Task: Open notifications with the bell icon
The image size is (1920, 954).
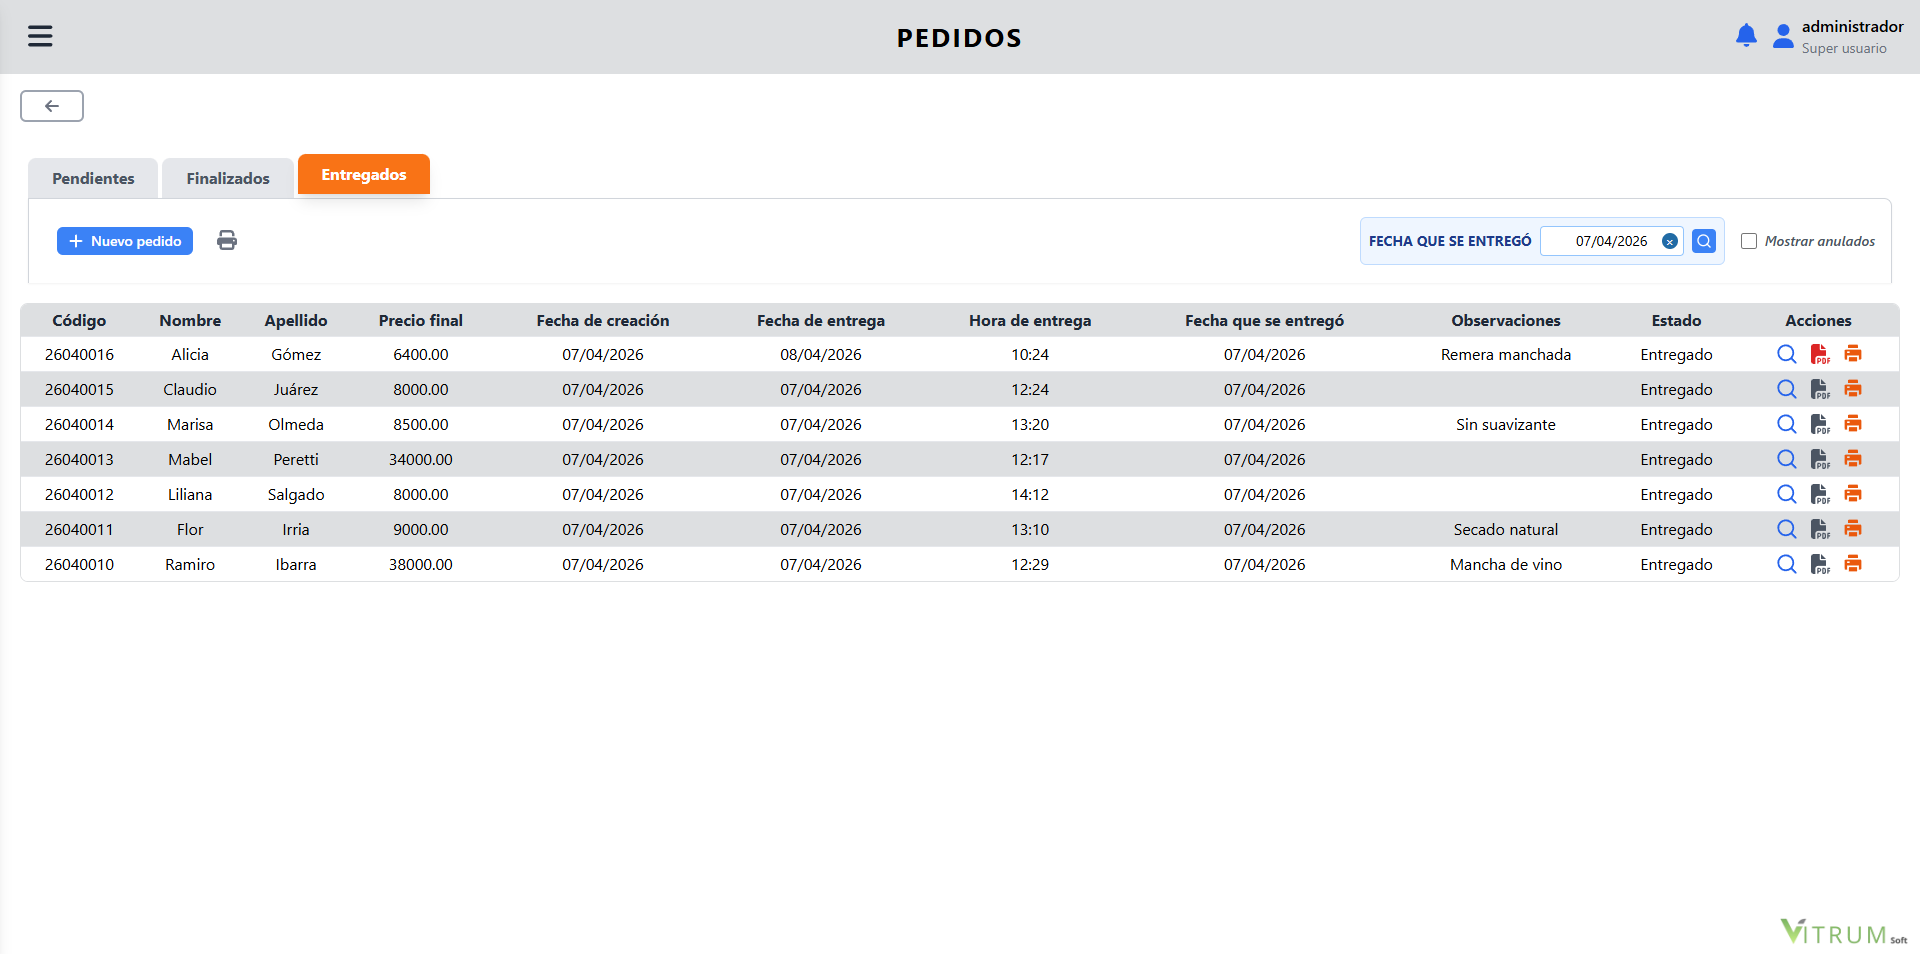Action: tap(1747, 34)
